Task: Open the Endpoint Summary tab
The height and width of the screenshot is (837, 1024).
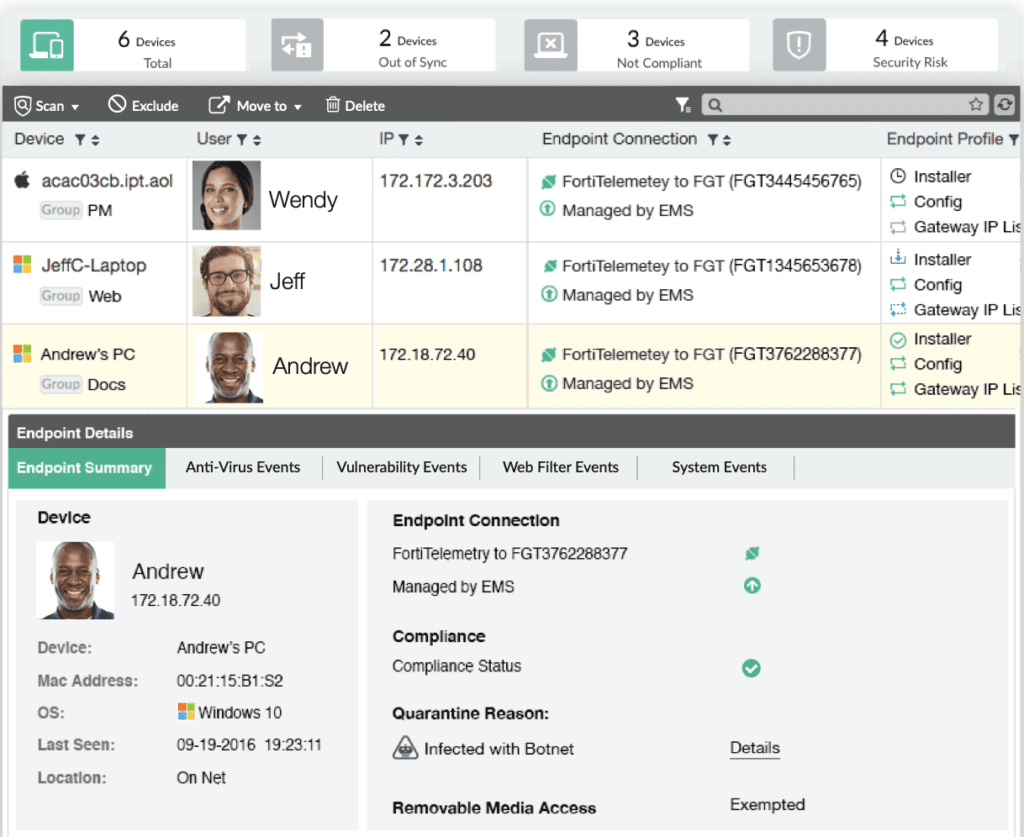Action: pyautogui.click(x=87, y=468)
